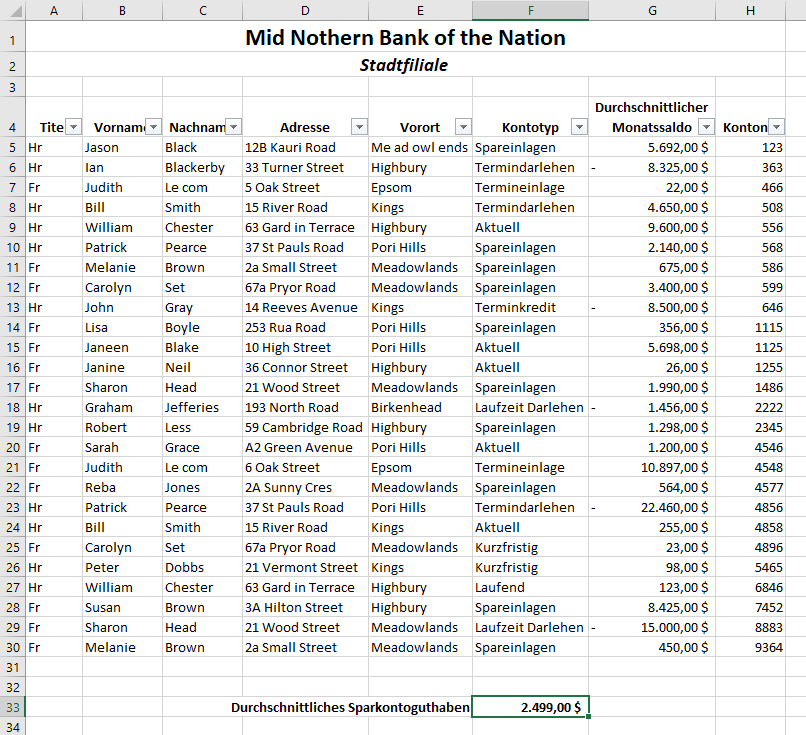Select the 'Janeen' first name cell

point(122,347)
